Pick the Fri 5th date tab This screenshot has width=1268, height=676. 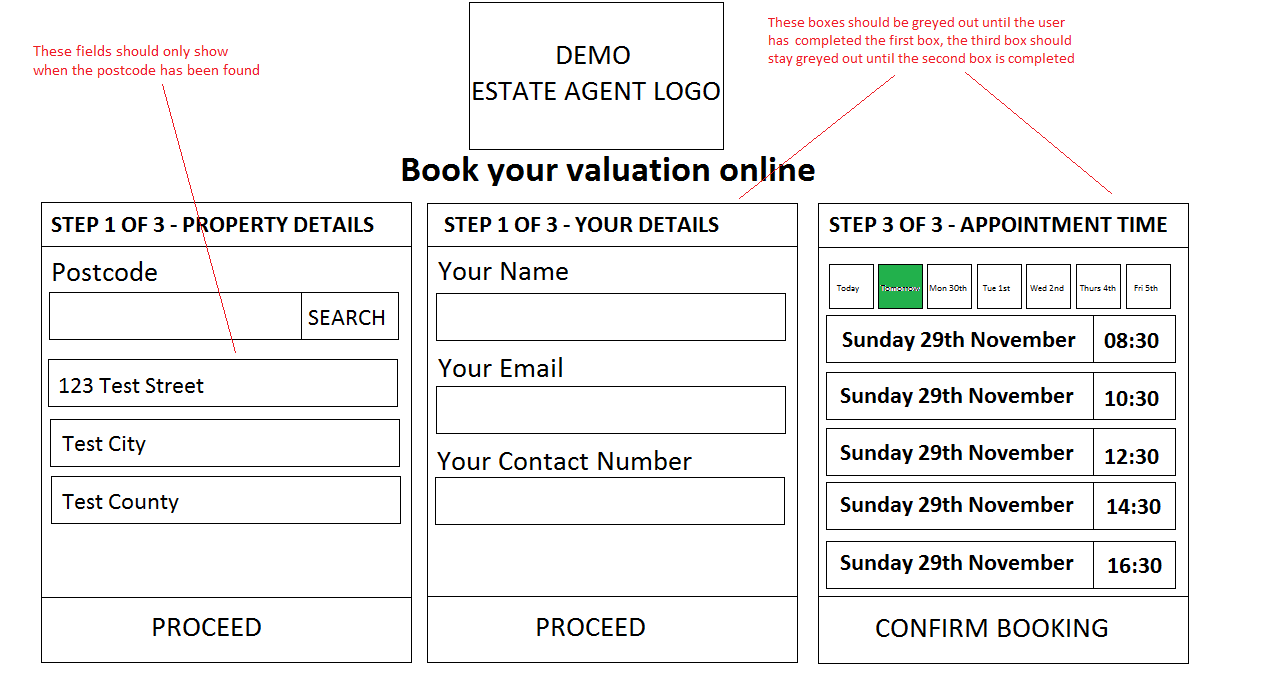[1148, 287]
